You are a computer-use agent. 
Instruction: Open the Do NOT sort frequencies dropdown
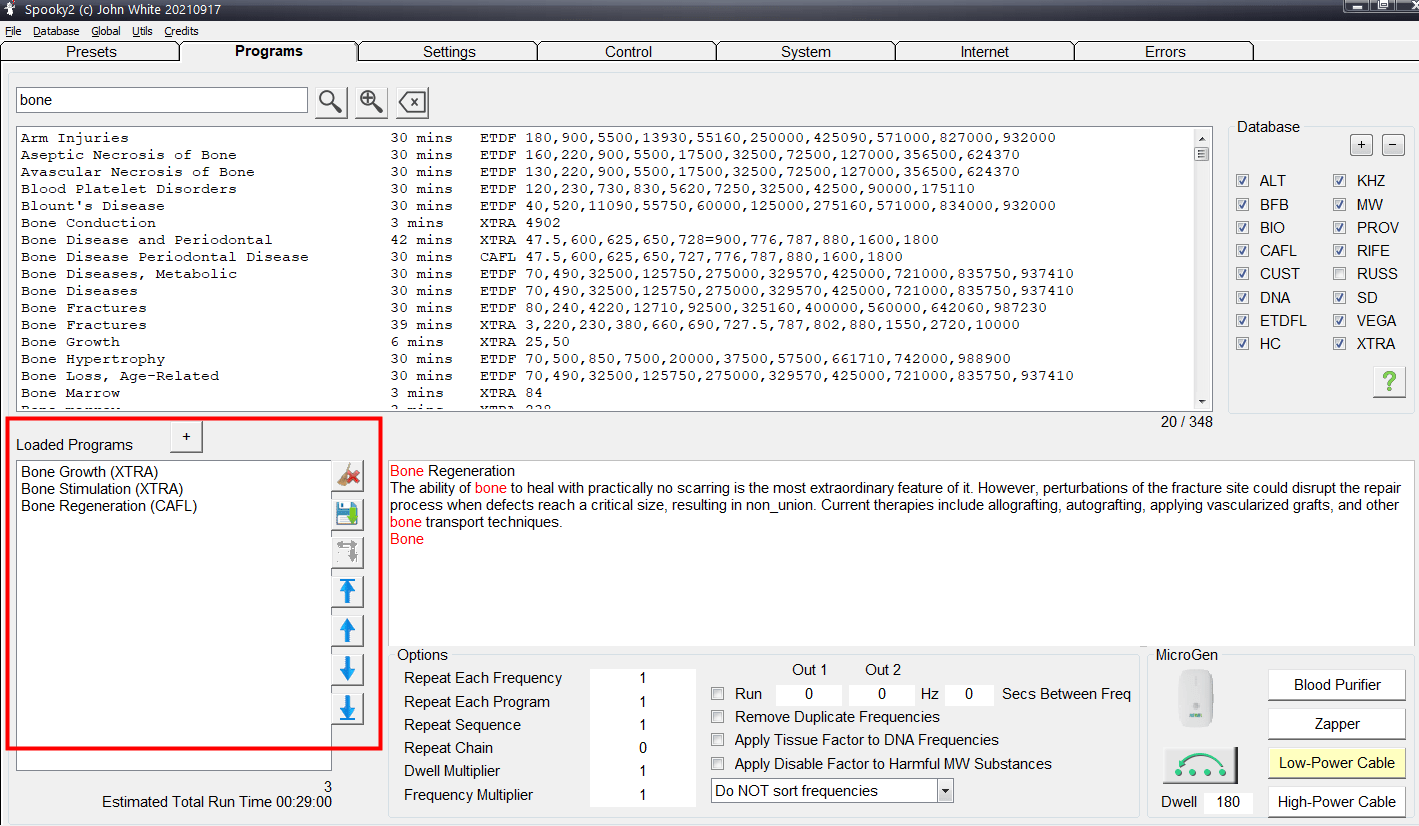click(945, 791)
